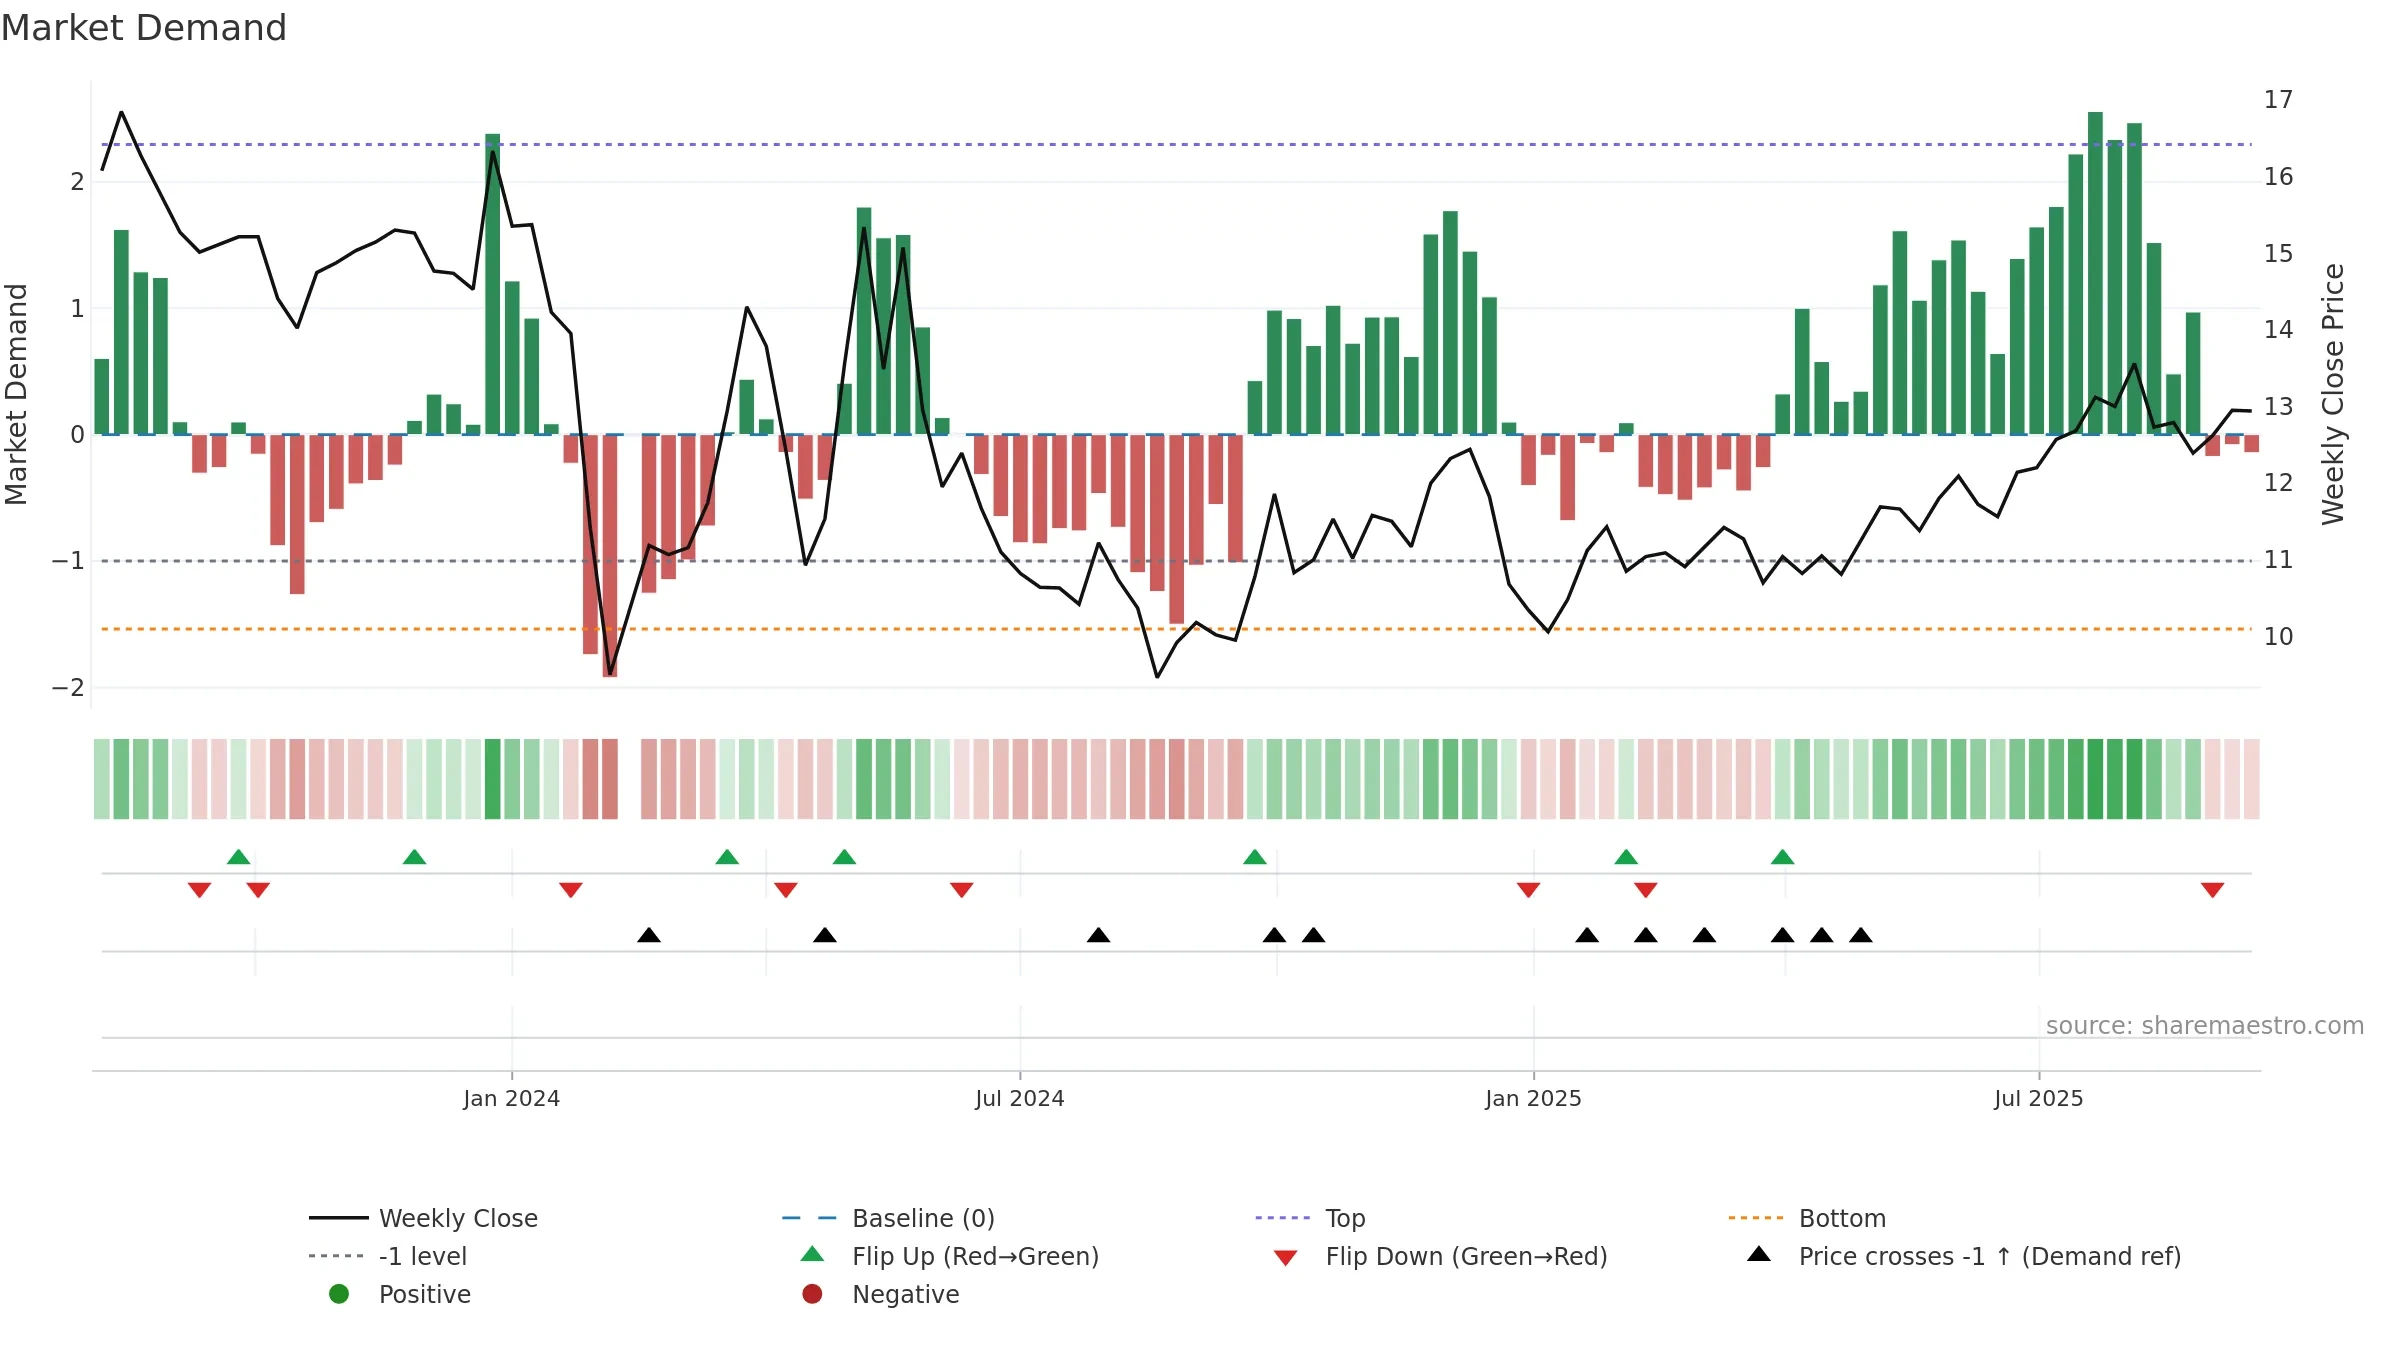2400x1350 pixels.
Task: Select the 'Flip Up (Red→Green)' legend label
Action: pyautogui.click(x=975, y=1256)
